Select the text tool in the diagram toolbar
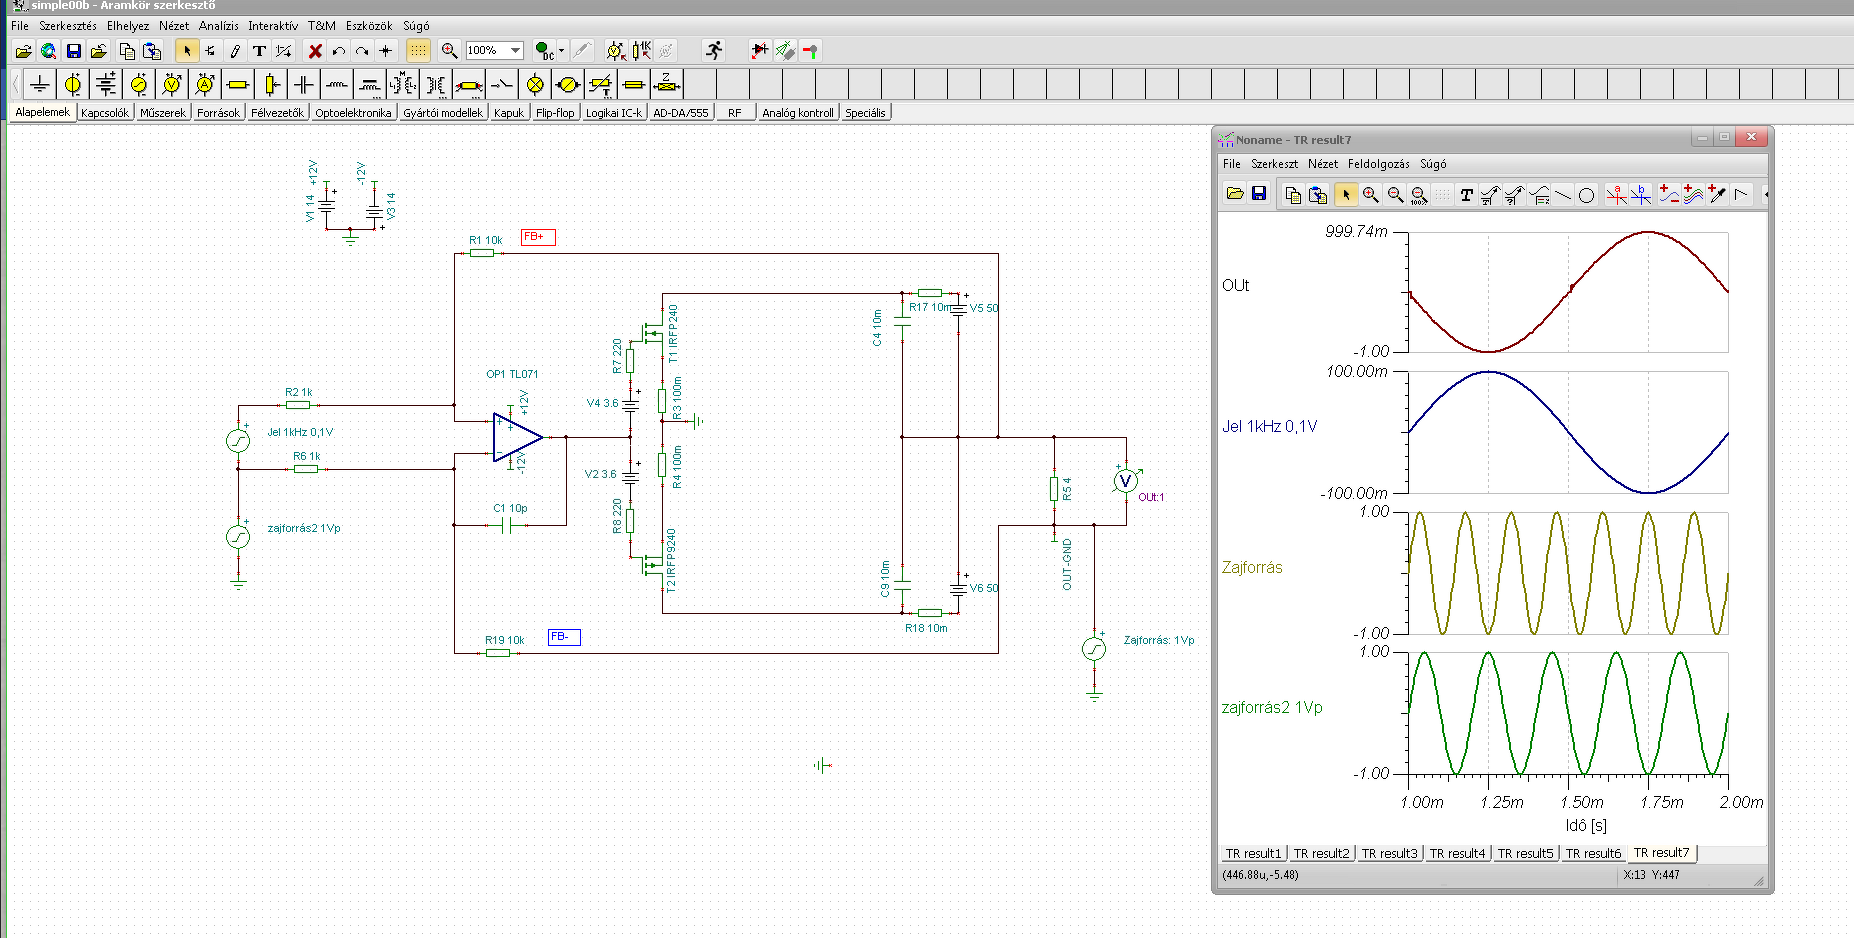 pyautogui.click(x=1466, y=195)
